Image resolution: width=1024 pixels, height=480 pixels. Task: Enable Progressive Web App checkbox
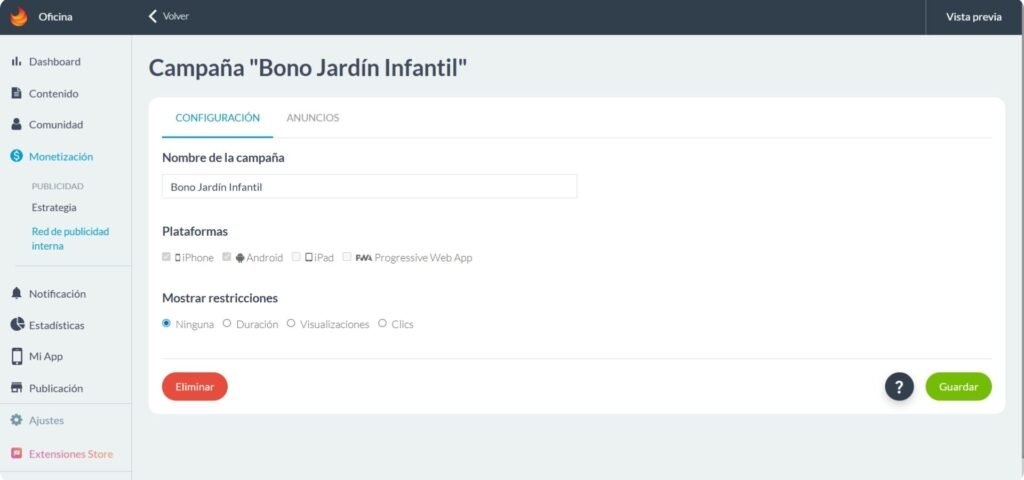point(347,257)
